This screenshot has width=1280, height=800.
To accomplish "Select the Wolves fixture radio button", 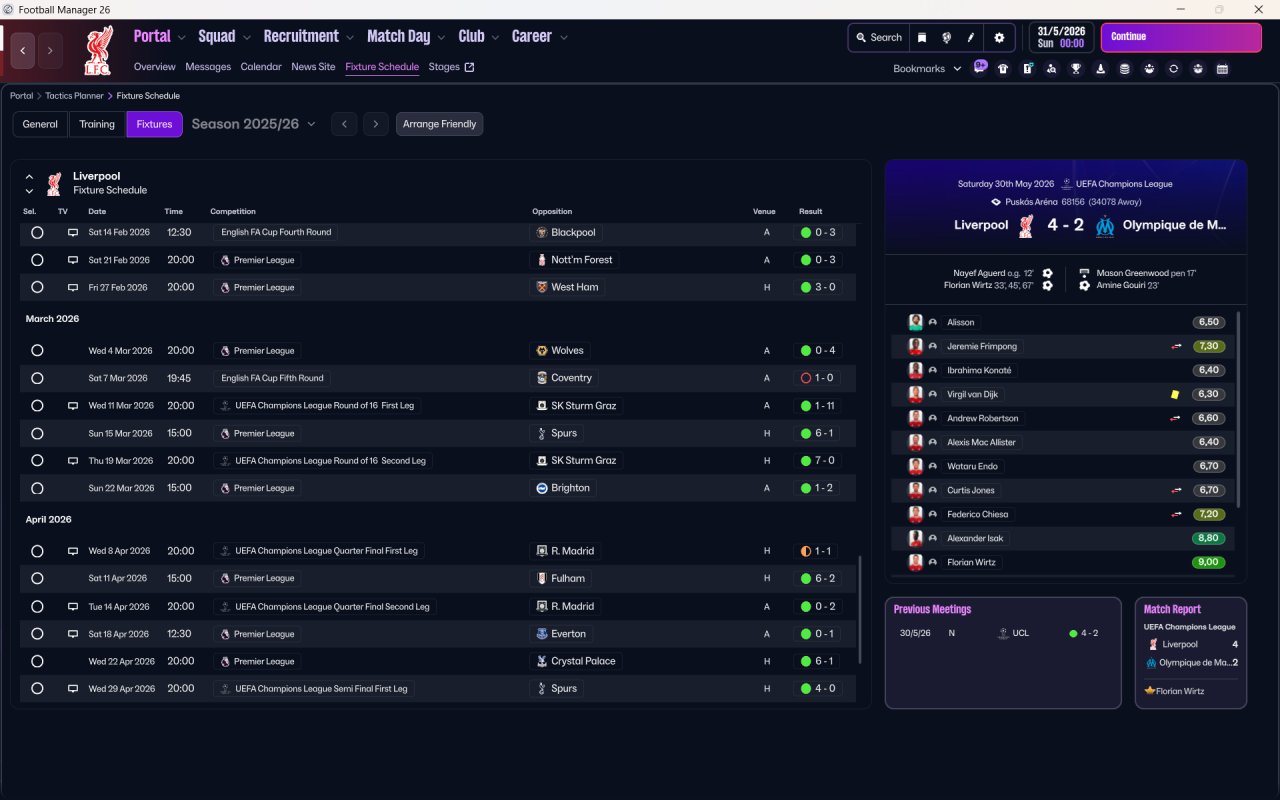I will (x=37, y=351).
